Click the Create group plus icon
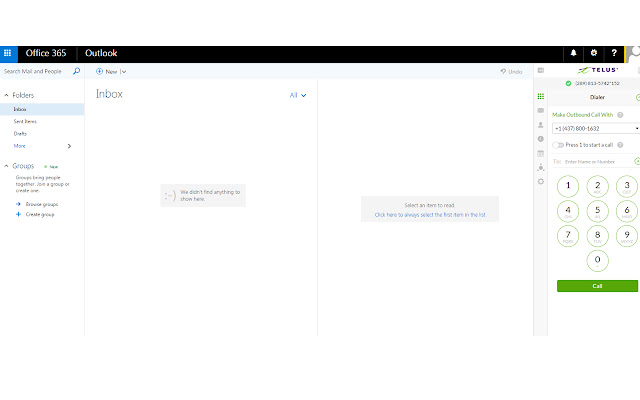The width and height of the screenshot is (640, 400). 18,214
